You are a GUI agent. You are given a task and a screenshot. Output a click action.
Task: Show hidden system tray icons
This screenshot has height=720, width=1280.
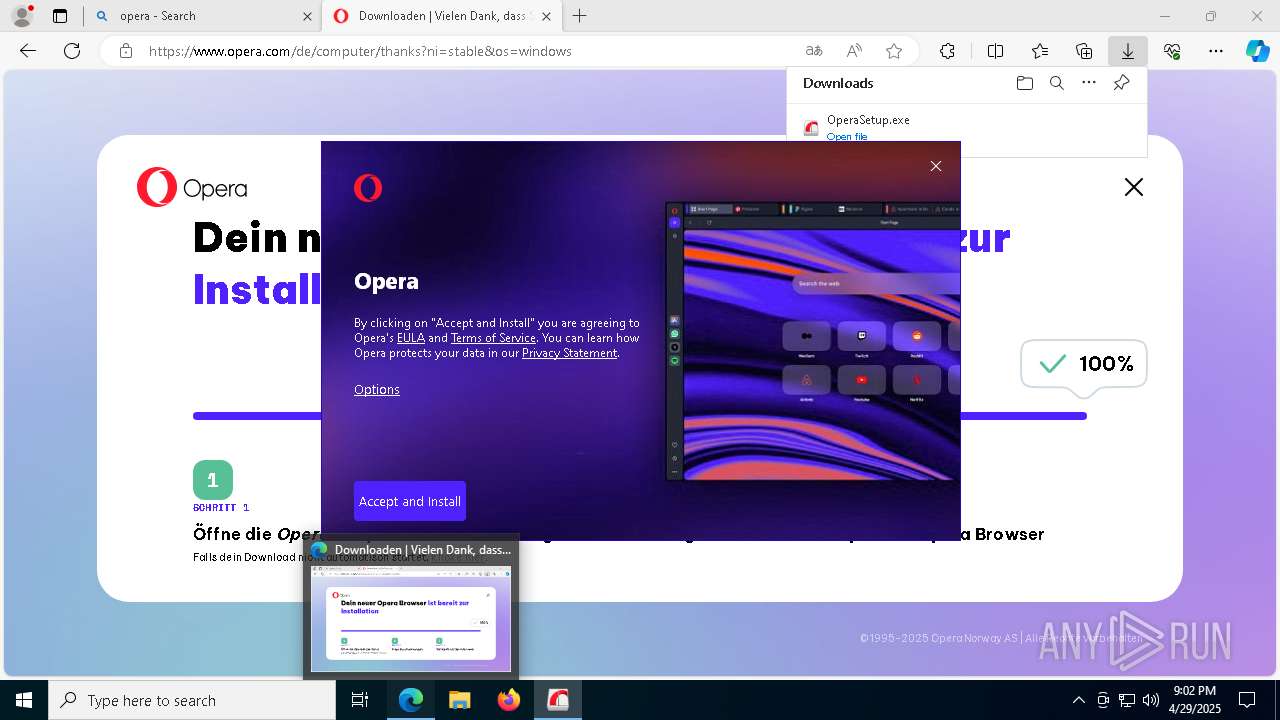coord(1078,700)
